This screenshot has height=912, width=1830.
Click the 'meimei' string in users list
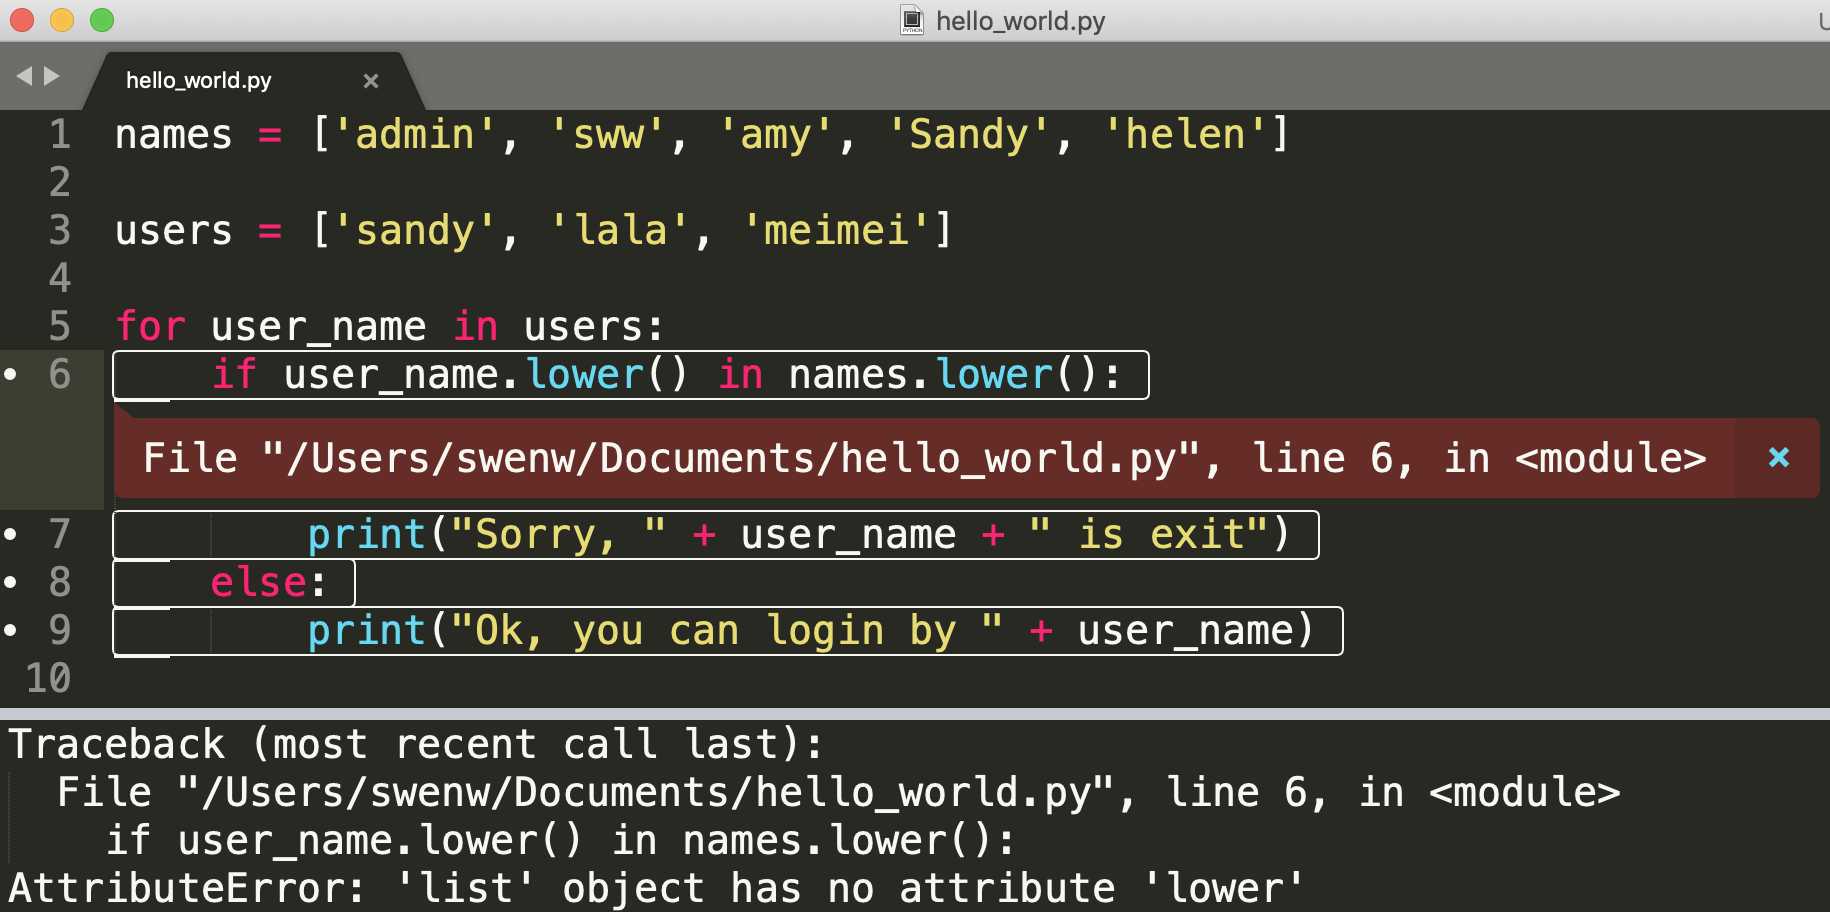[x=836, y=230]
